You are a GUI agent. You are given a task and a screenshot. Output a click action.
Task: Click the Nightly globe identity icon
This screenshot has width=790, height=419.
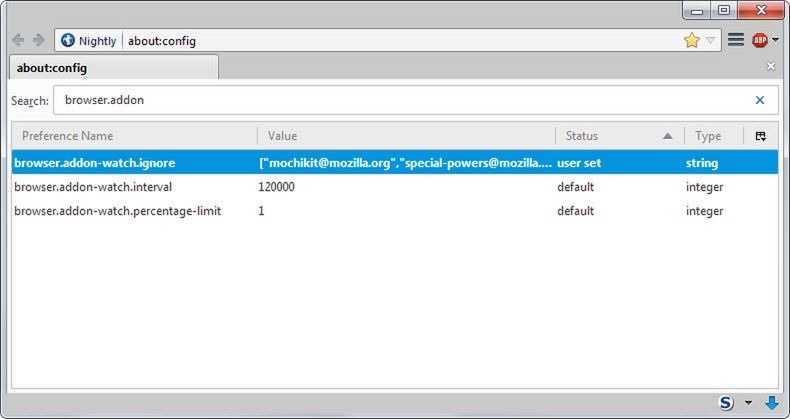68,40
